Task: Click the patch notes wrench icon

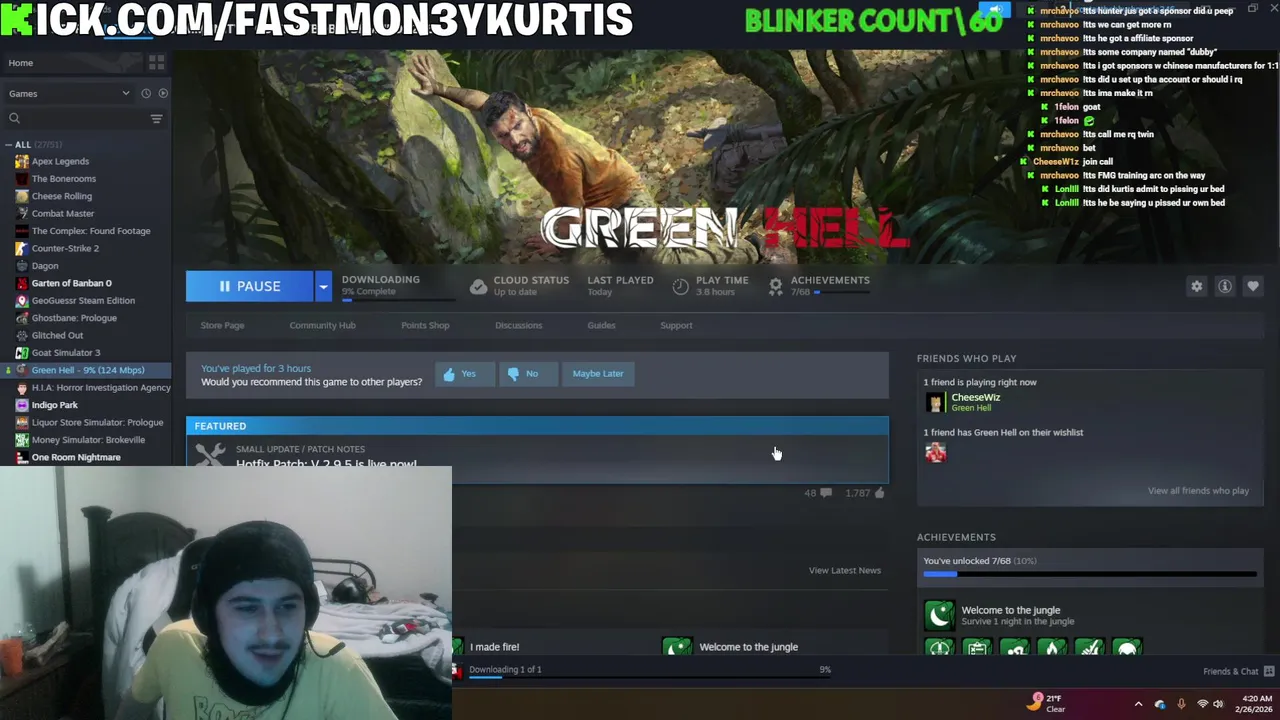Action: click(x=210, y=454)
